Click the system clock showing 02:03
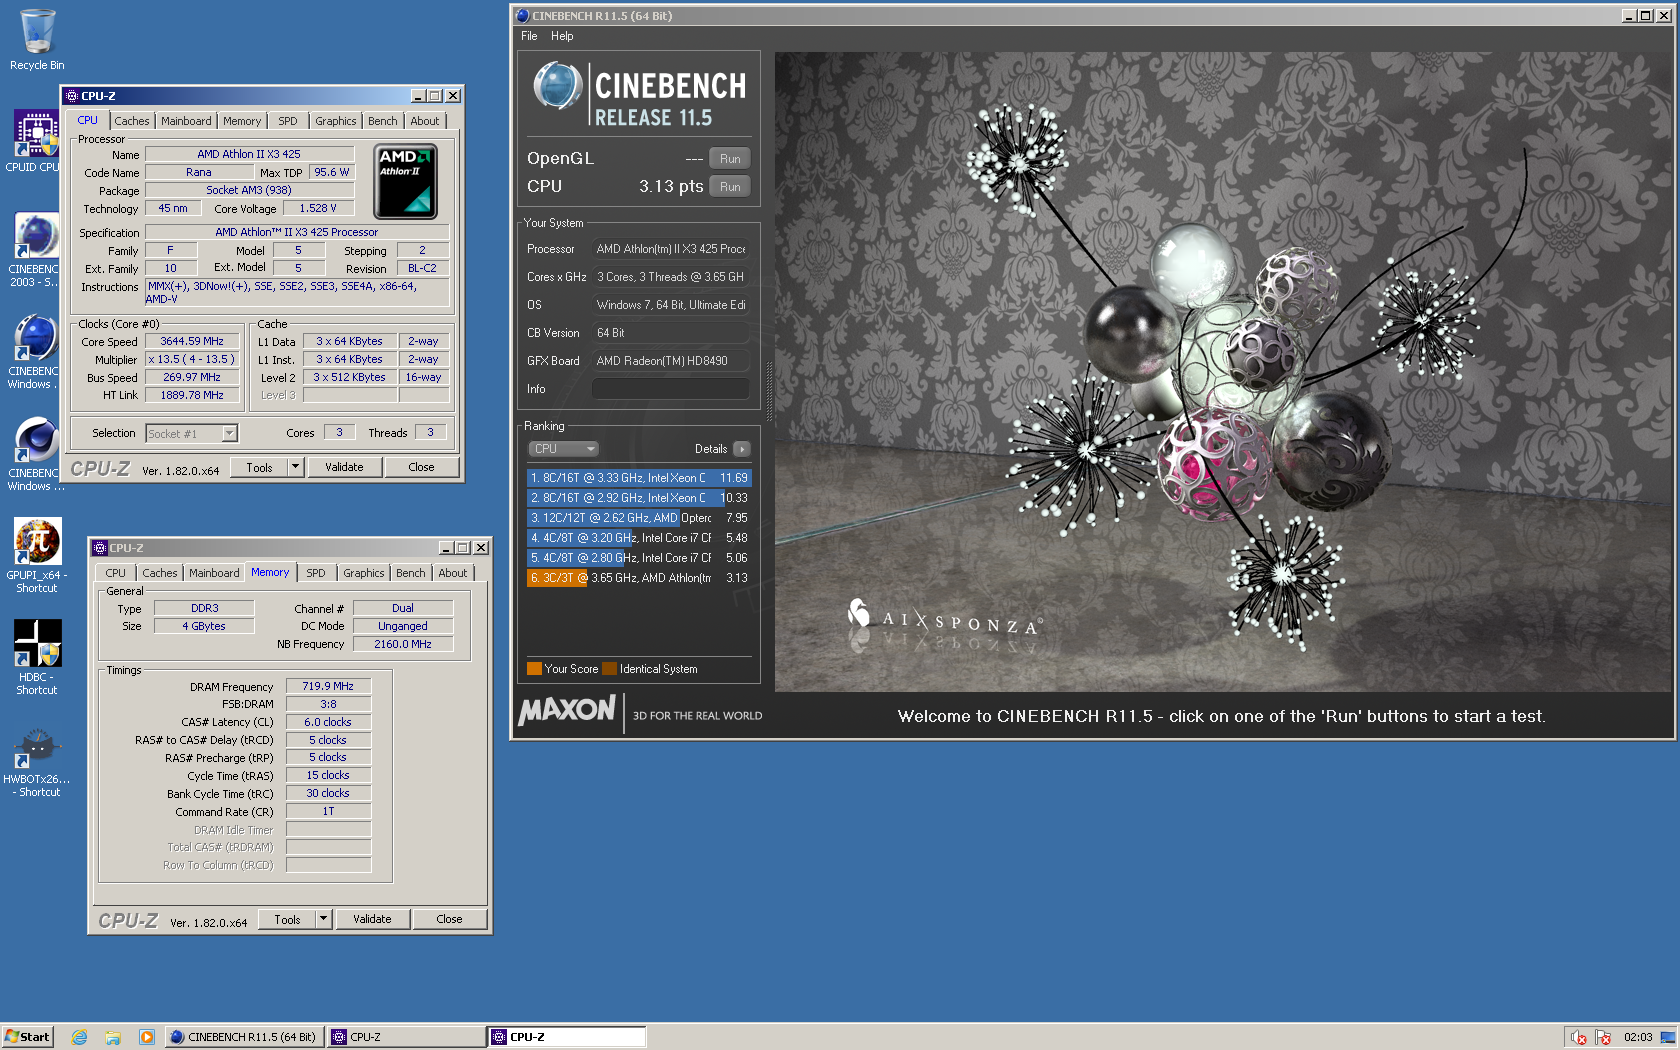 (x=1638, y=1037)
